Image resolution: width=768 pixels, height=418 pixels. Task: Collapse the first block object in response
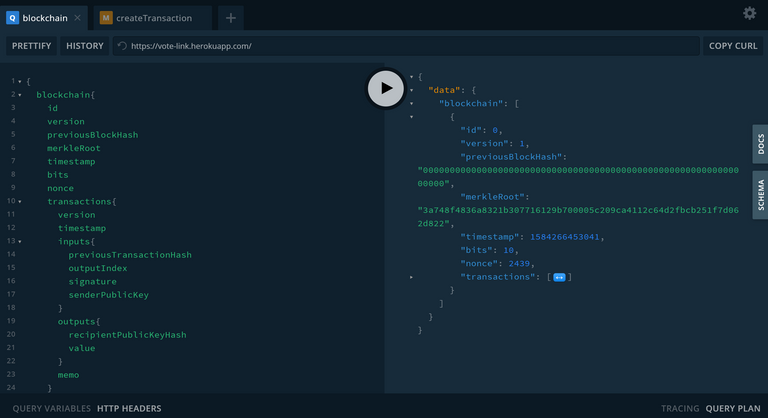411,117
